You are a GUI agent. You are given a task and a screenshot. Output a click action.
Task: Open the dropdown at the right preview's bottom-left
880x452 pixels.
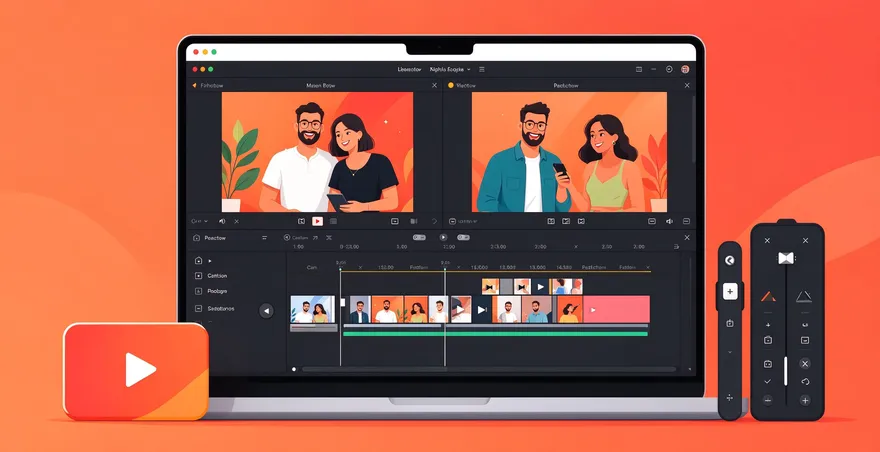[x=464, y=222]
